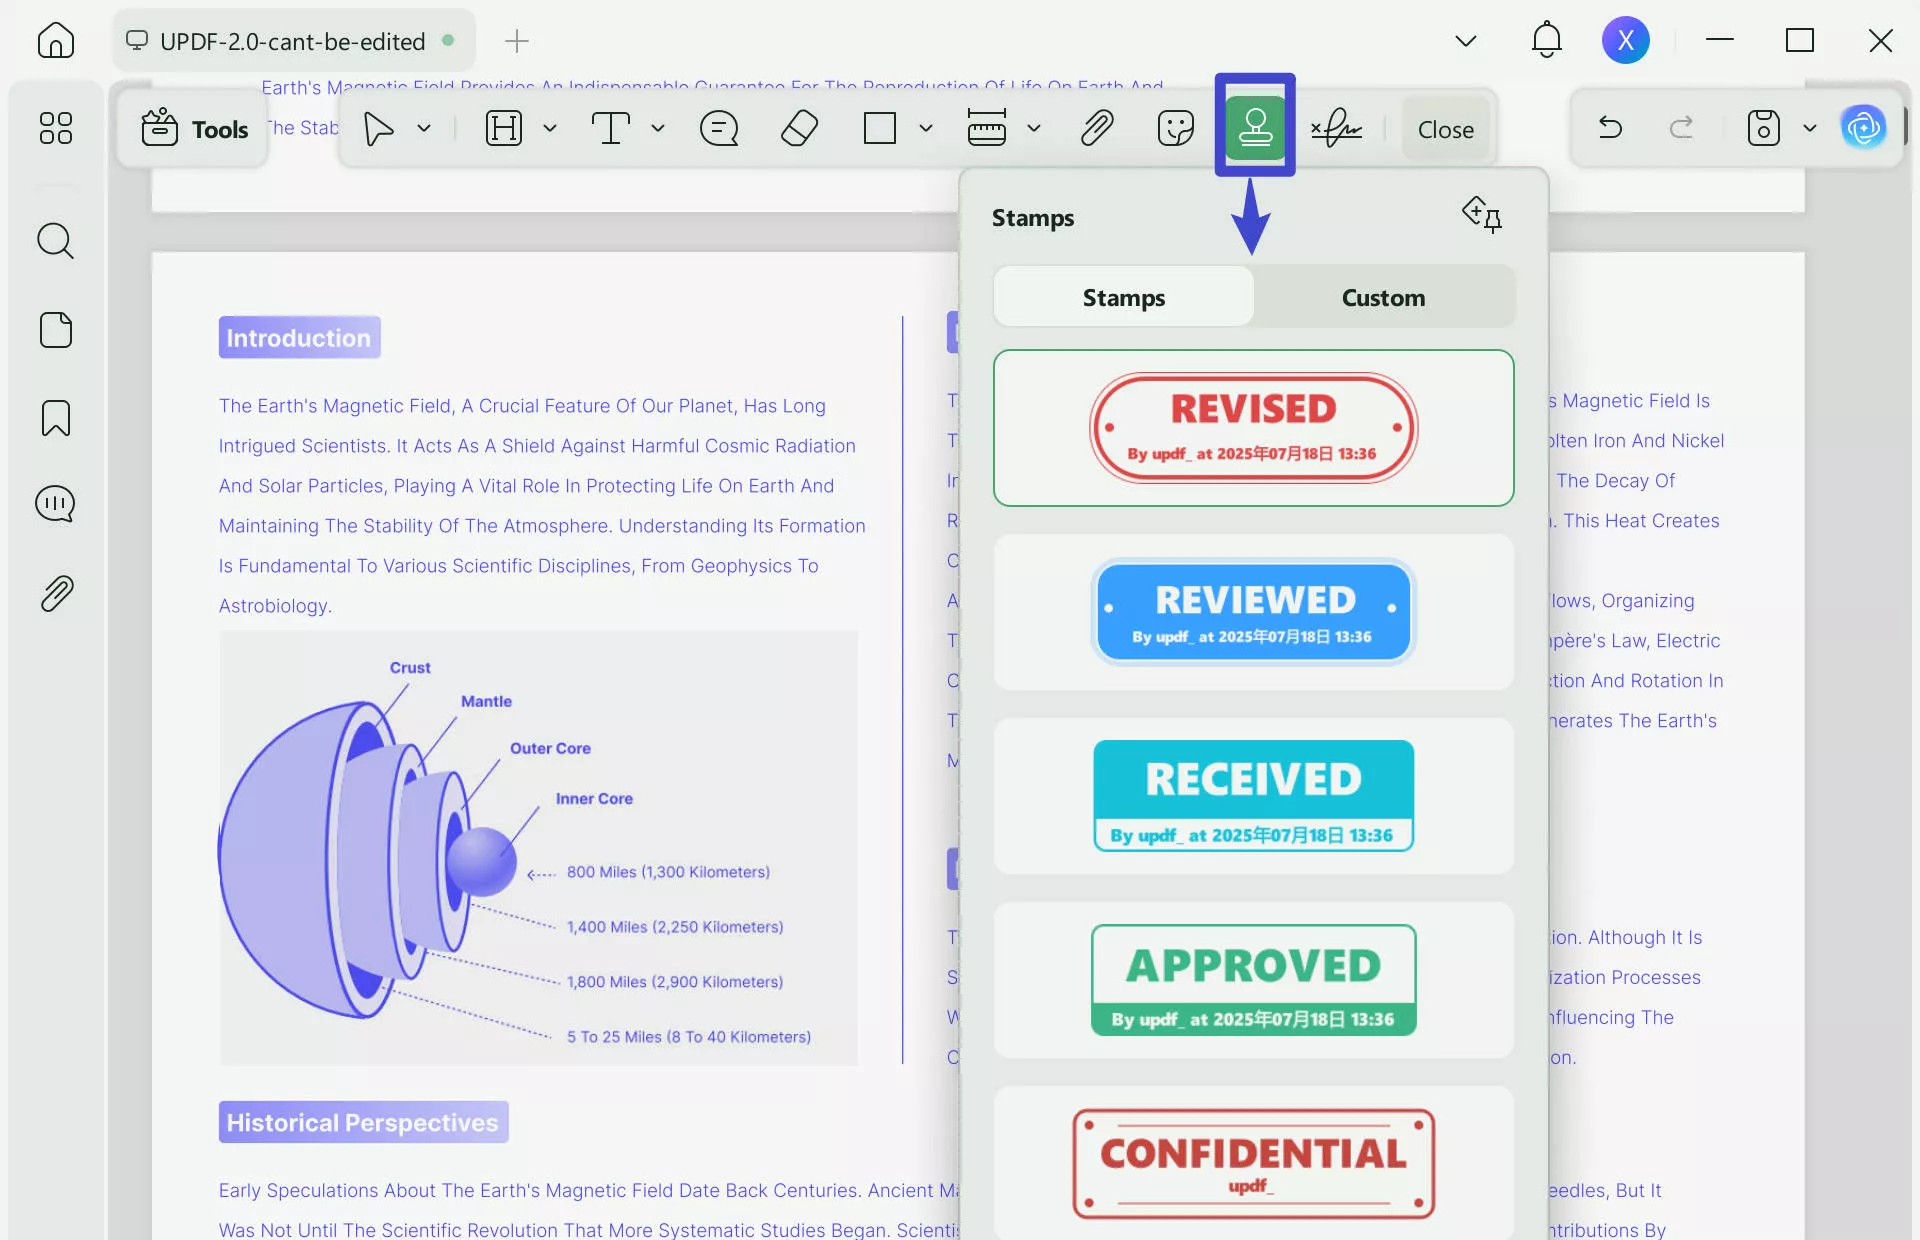
Task: Open the Save options dropdown
Action: [1809, 128]
